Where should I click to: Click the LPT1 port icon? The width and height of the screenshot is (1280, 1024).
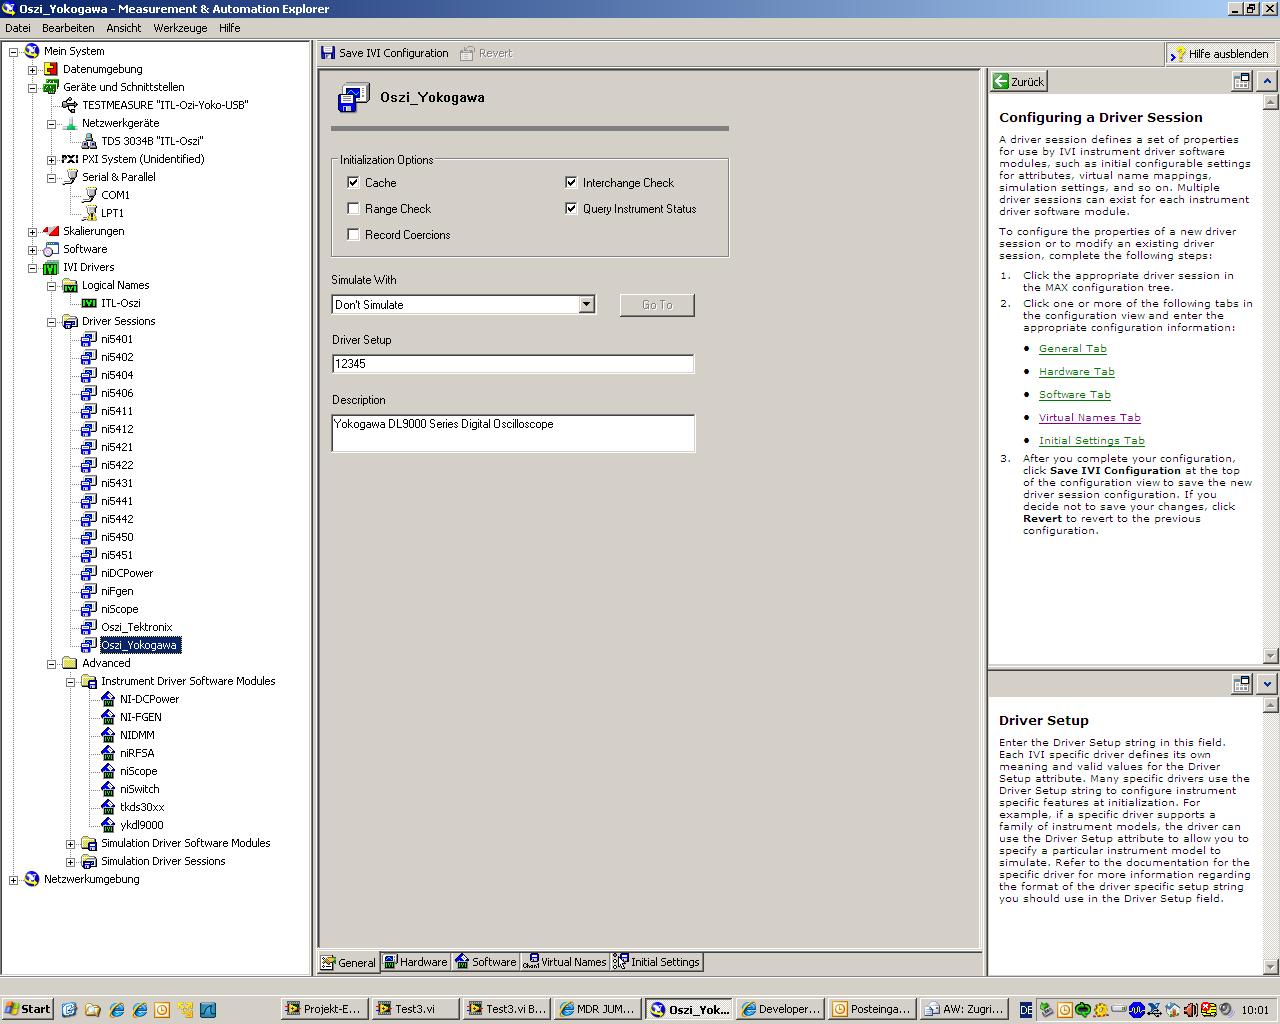click(x=89, y=213)
